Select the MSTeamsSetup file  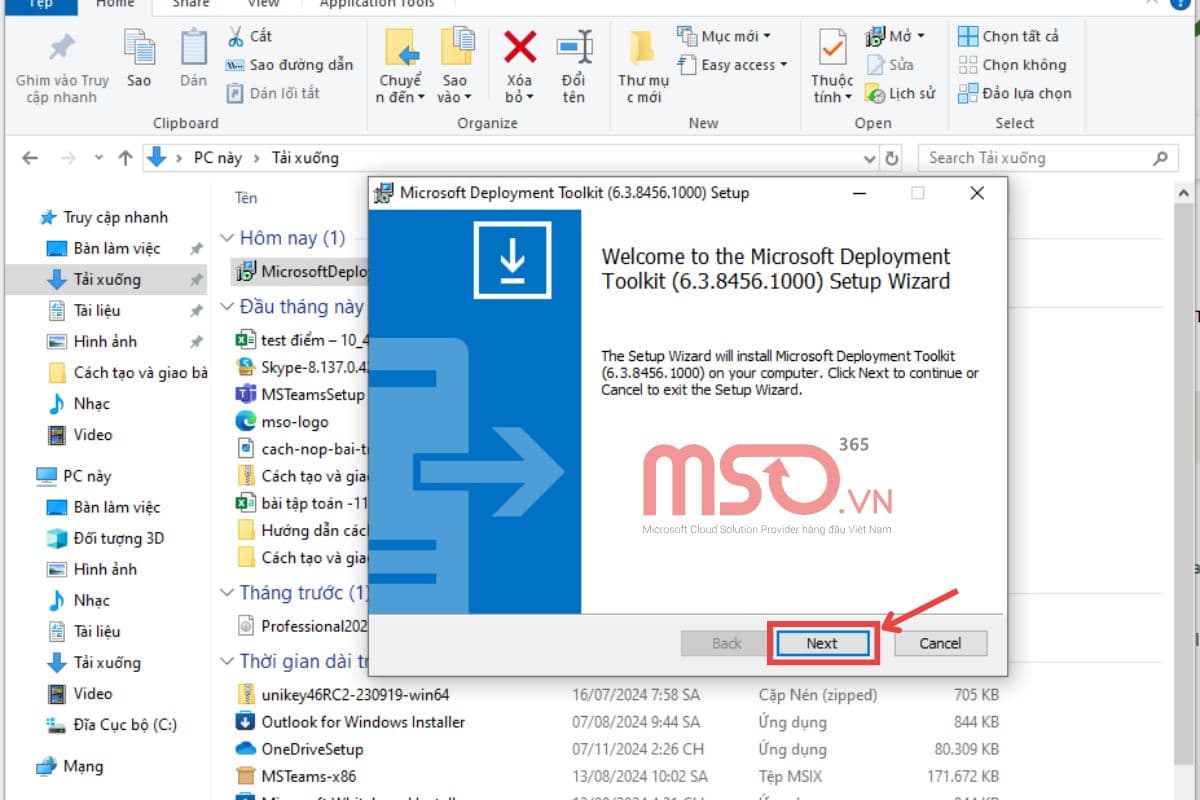(301, 394)
